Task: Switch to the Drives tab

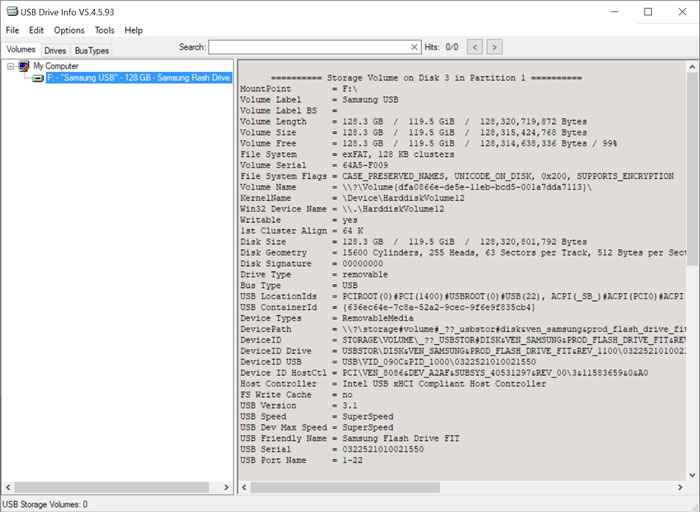Action: 55,50
